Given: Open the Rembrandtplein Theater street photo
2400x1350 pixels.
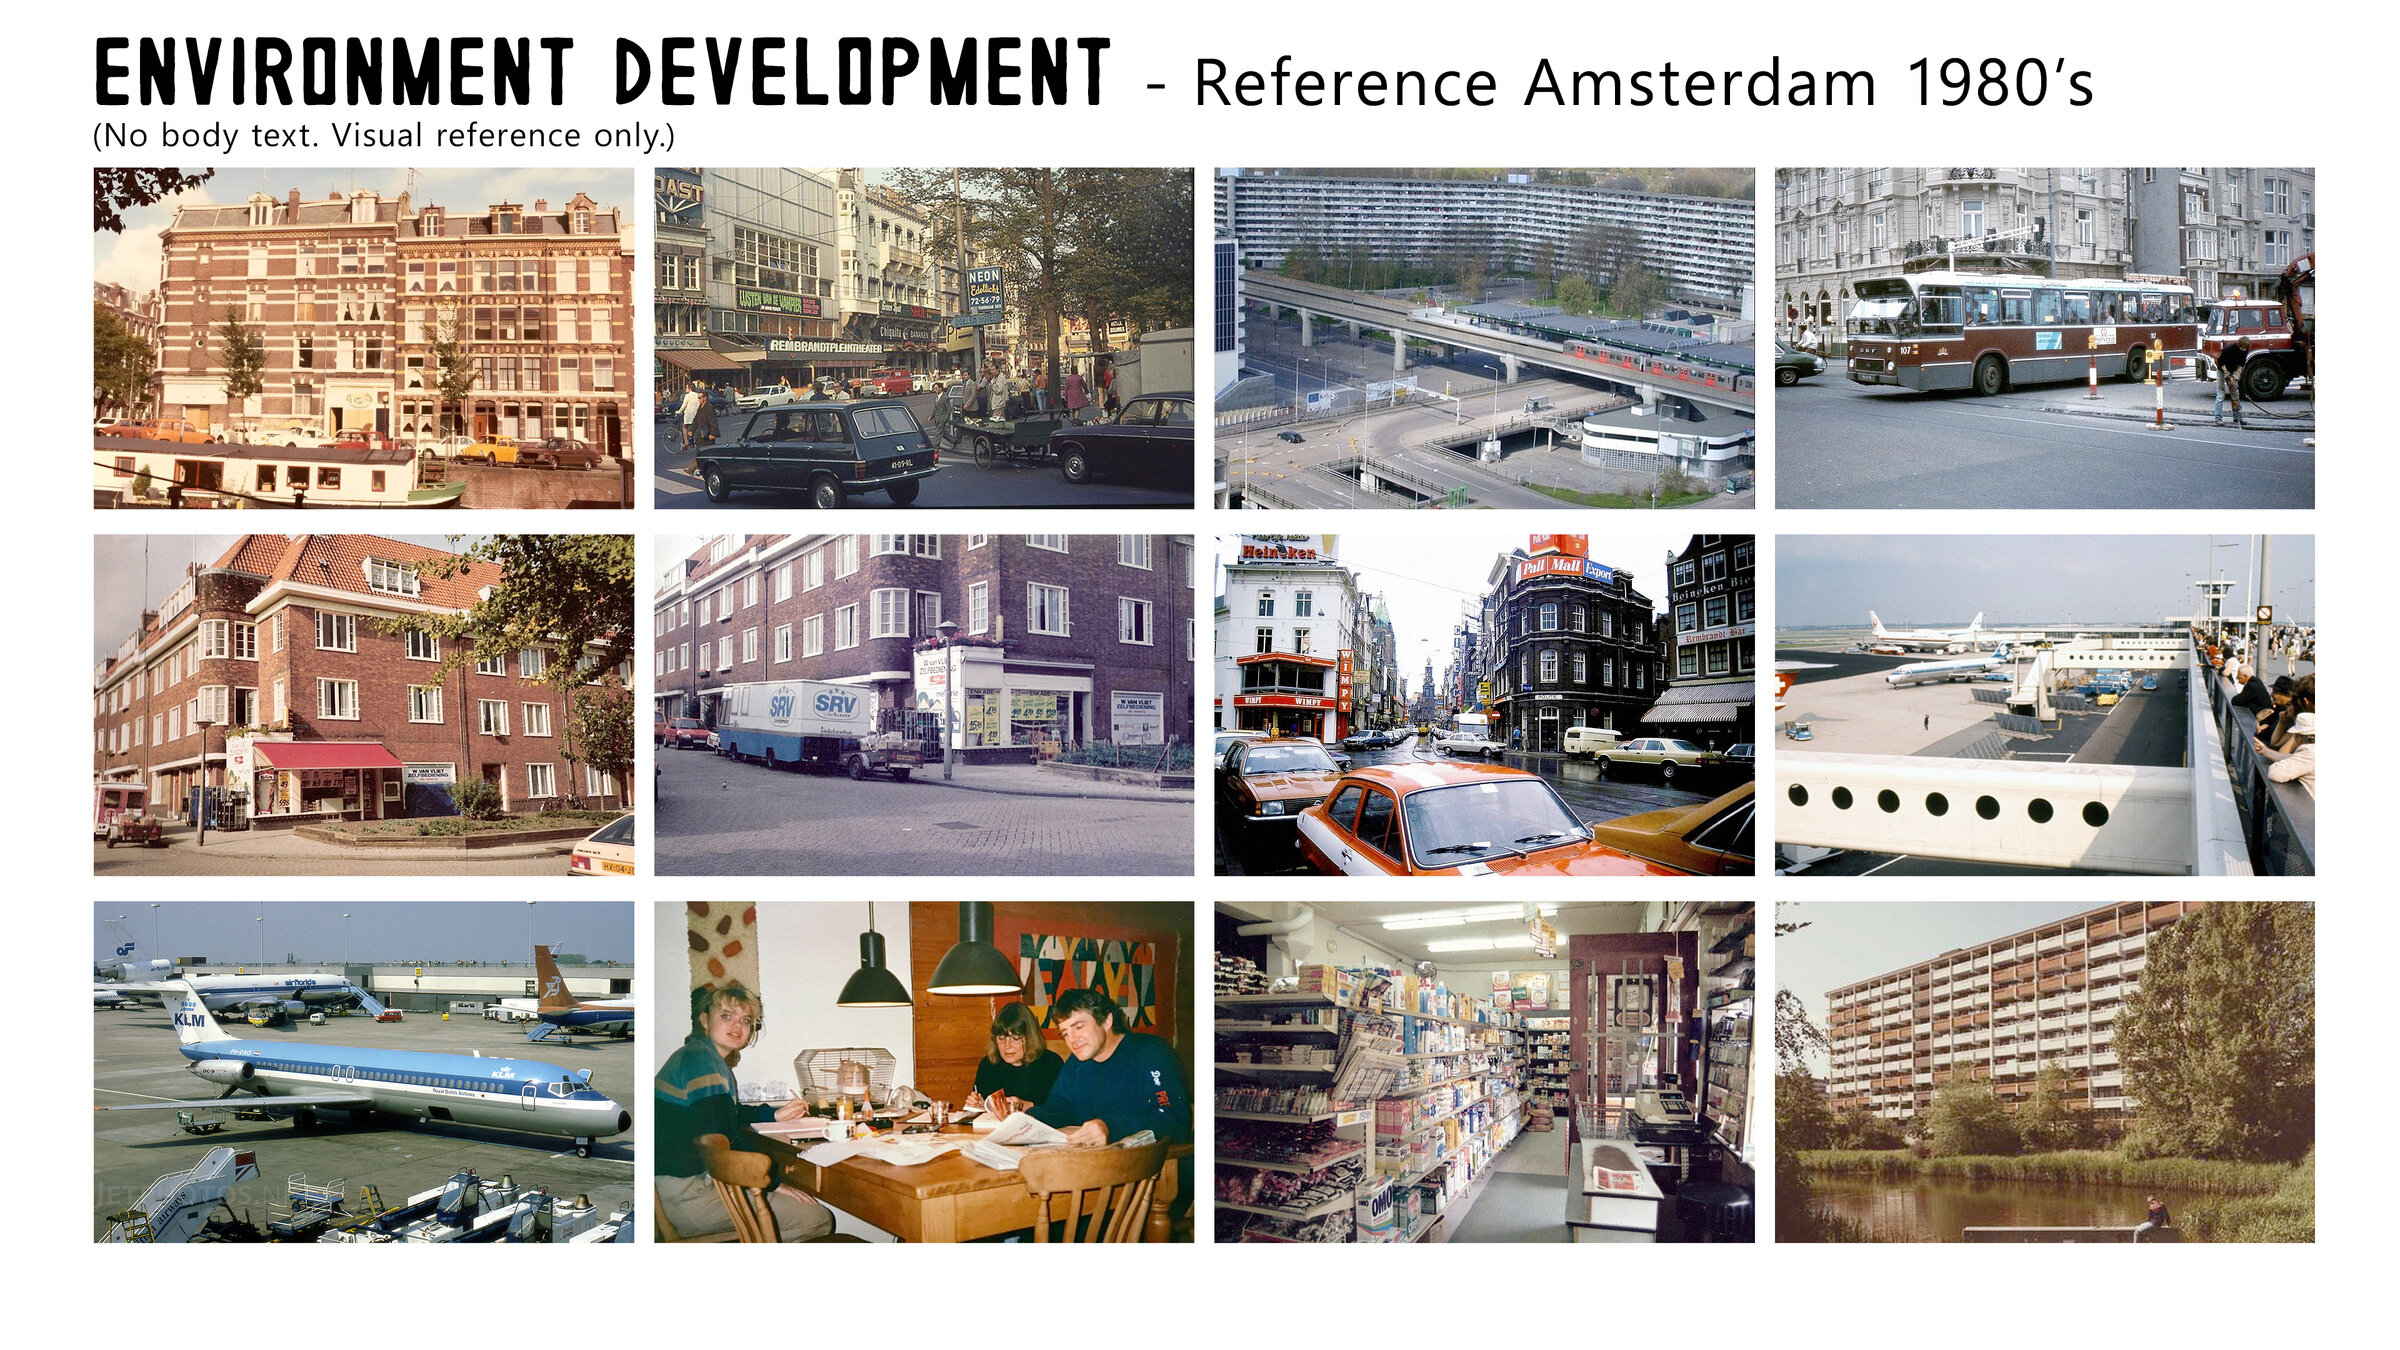Looking at the screenshot, I should (923, 338).
